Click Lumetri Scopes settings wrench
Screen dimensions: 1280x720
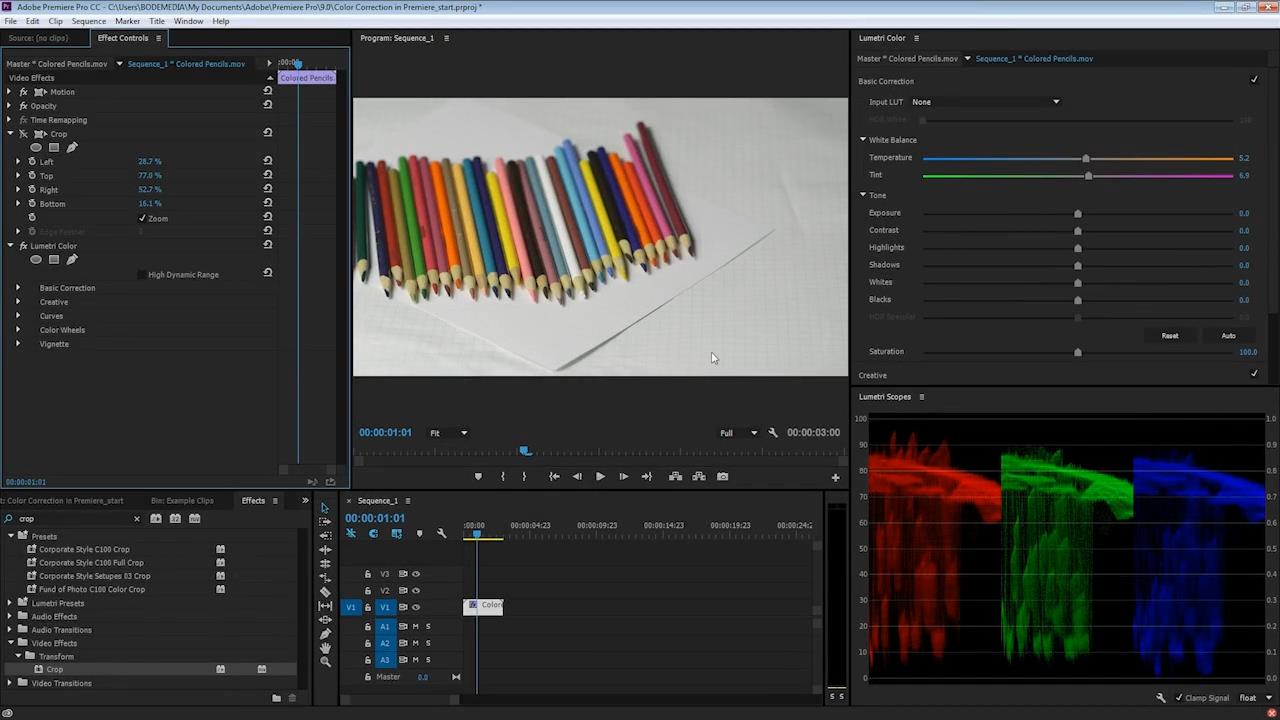point(1161,698)
